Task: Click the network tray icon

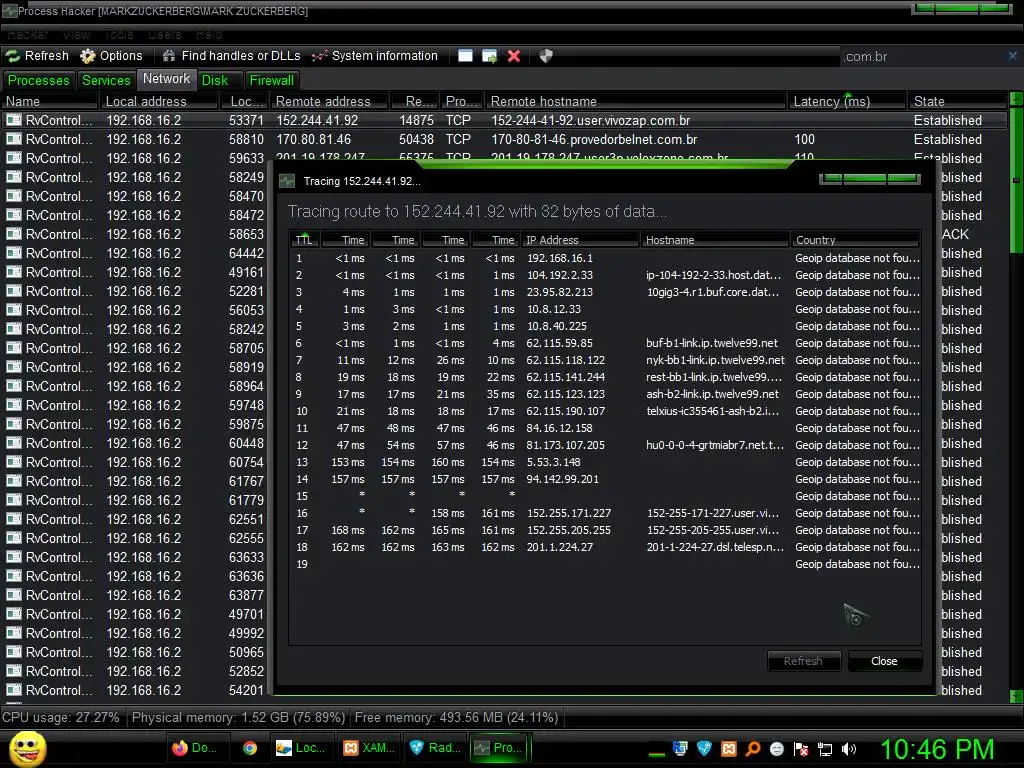Action: coord(825,749)
